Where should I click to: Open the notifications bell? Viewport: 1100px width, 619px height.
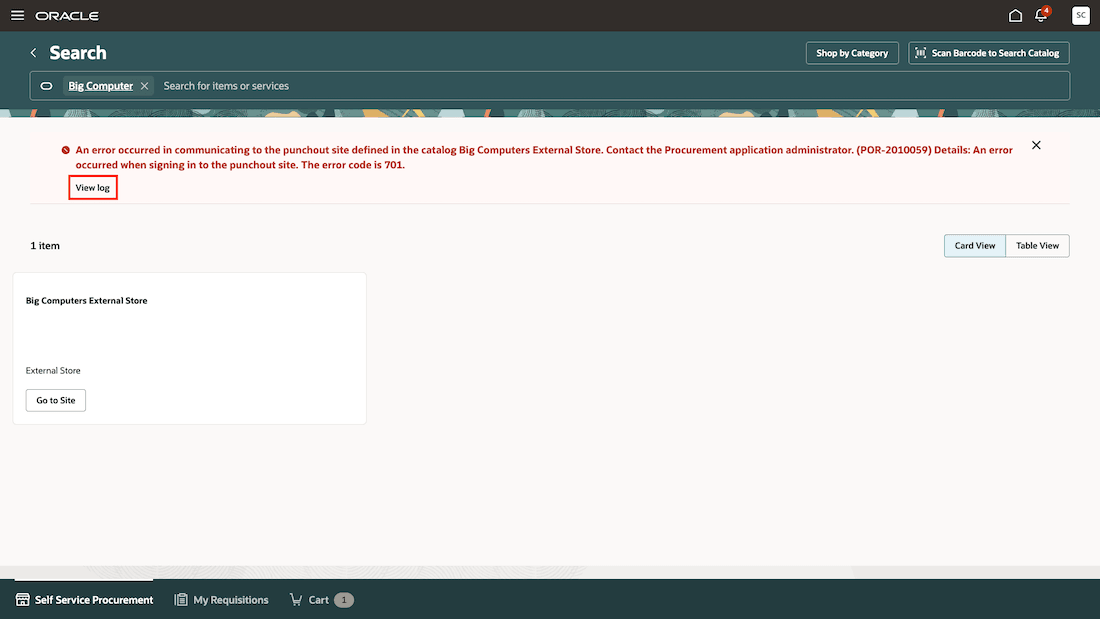(1041, 15)
